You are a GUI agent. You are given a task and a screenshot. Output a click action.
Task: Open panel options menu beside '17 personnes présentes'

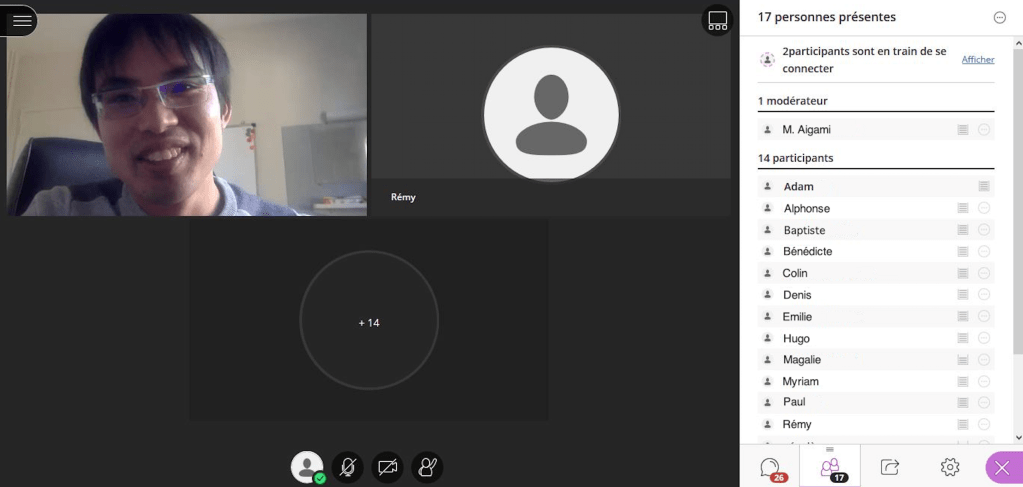click(999, 18)
